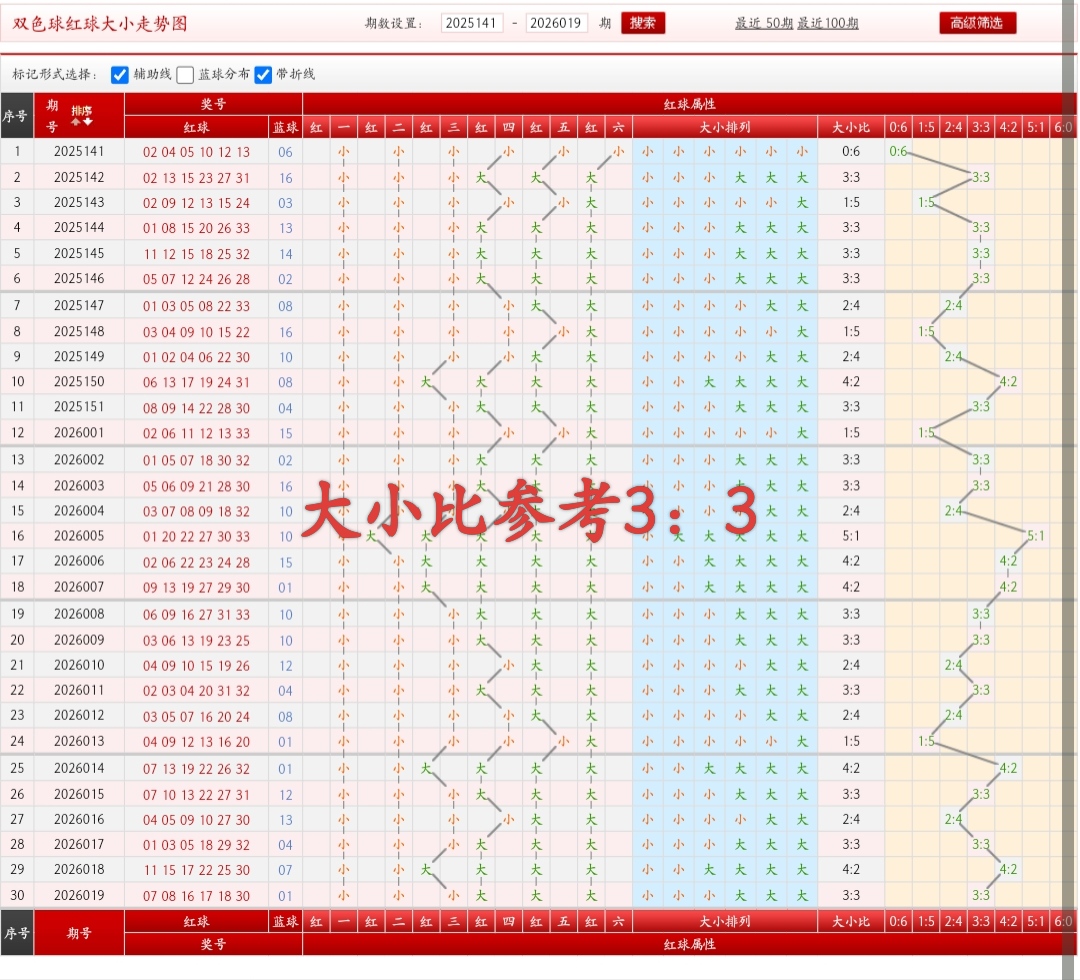Click period number 2025151 in the table

point(79,406)
